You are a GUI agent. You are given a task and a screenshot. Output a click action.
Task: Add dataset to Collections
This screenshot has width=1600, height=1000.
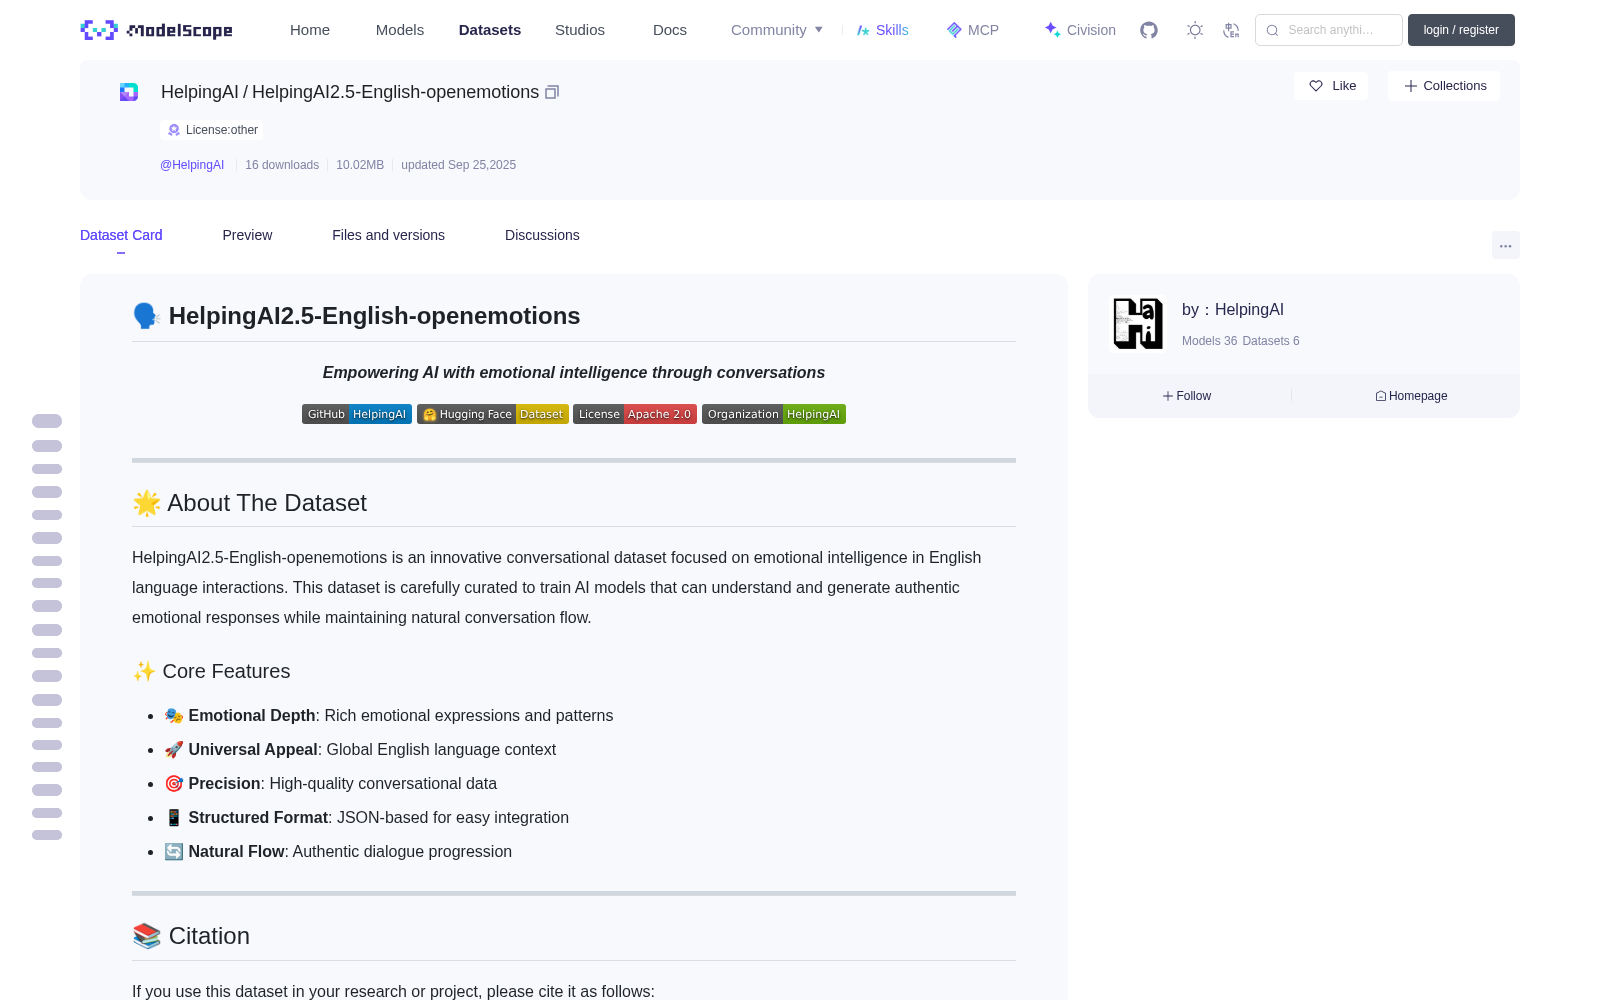pyautogui.click(x=1444, y=86)
